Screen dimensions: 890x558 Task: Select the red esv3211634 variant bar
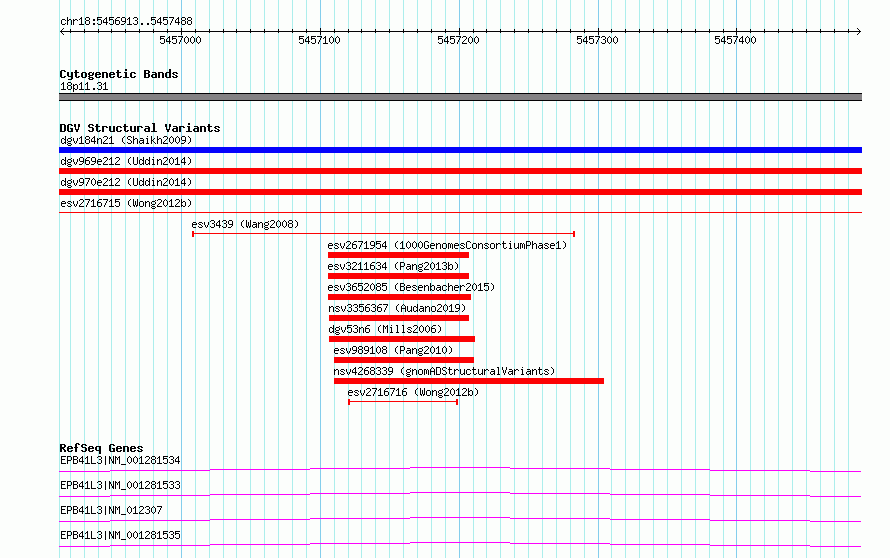398,276
